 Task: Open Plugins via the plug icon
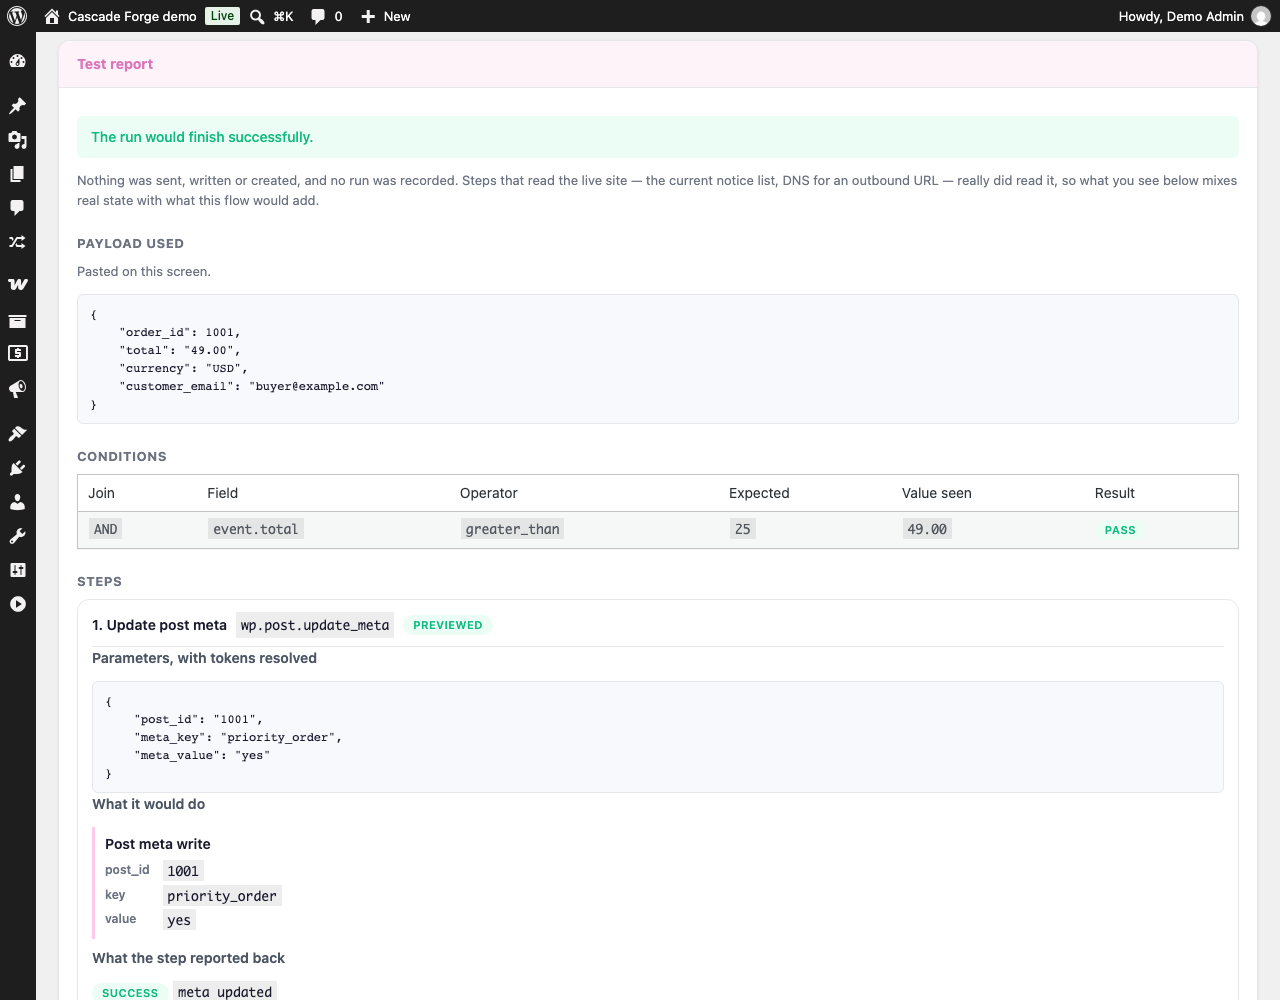click(x=17, y=468)
